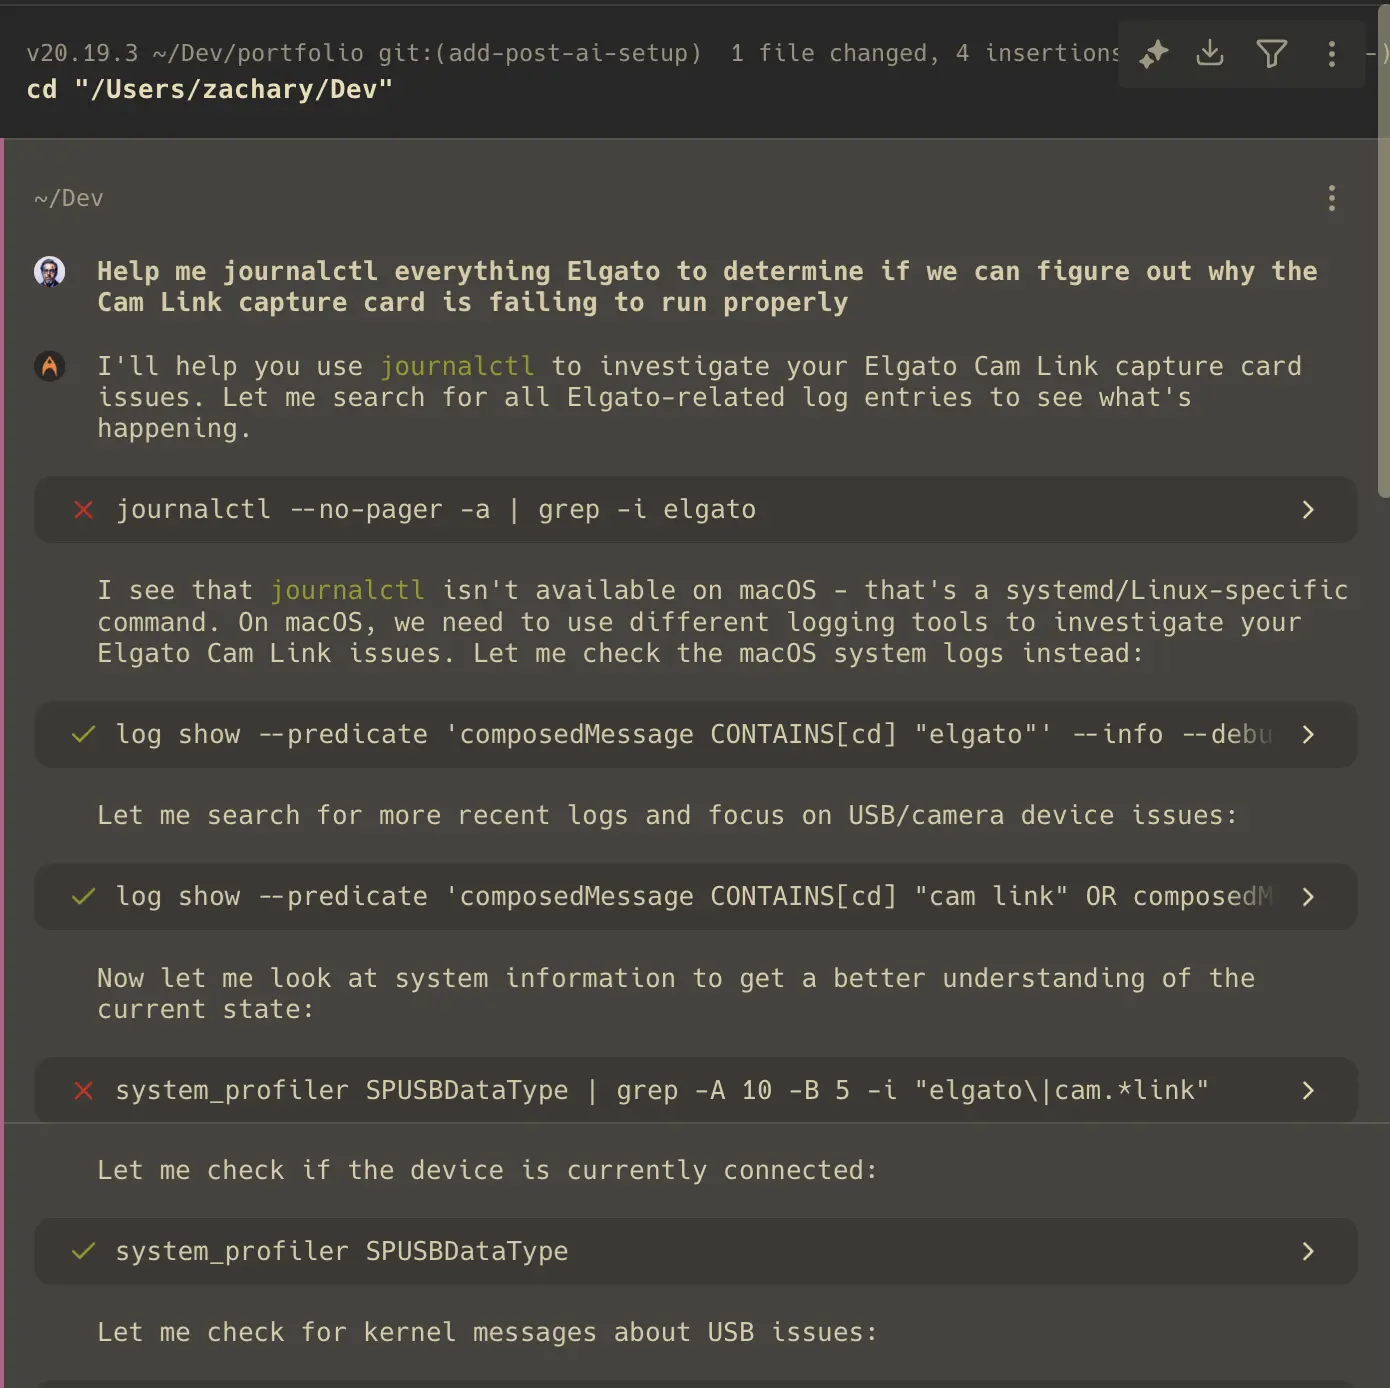Click the red X on the system_profiler grep command

point(84,1091)
